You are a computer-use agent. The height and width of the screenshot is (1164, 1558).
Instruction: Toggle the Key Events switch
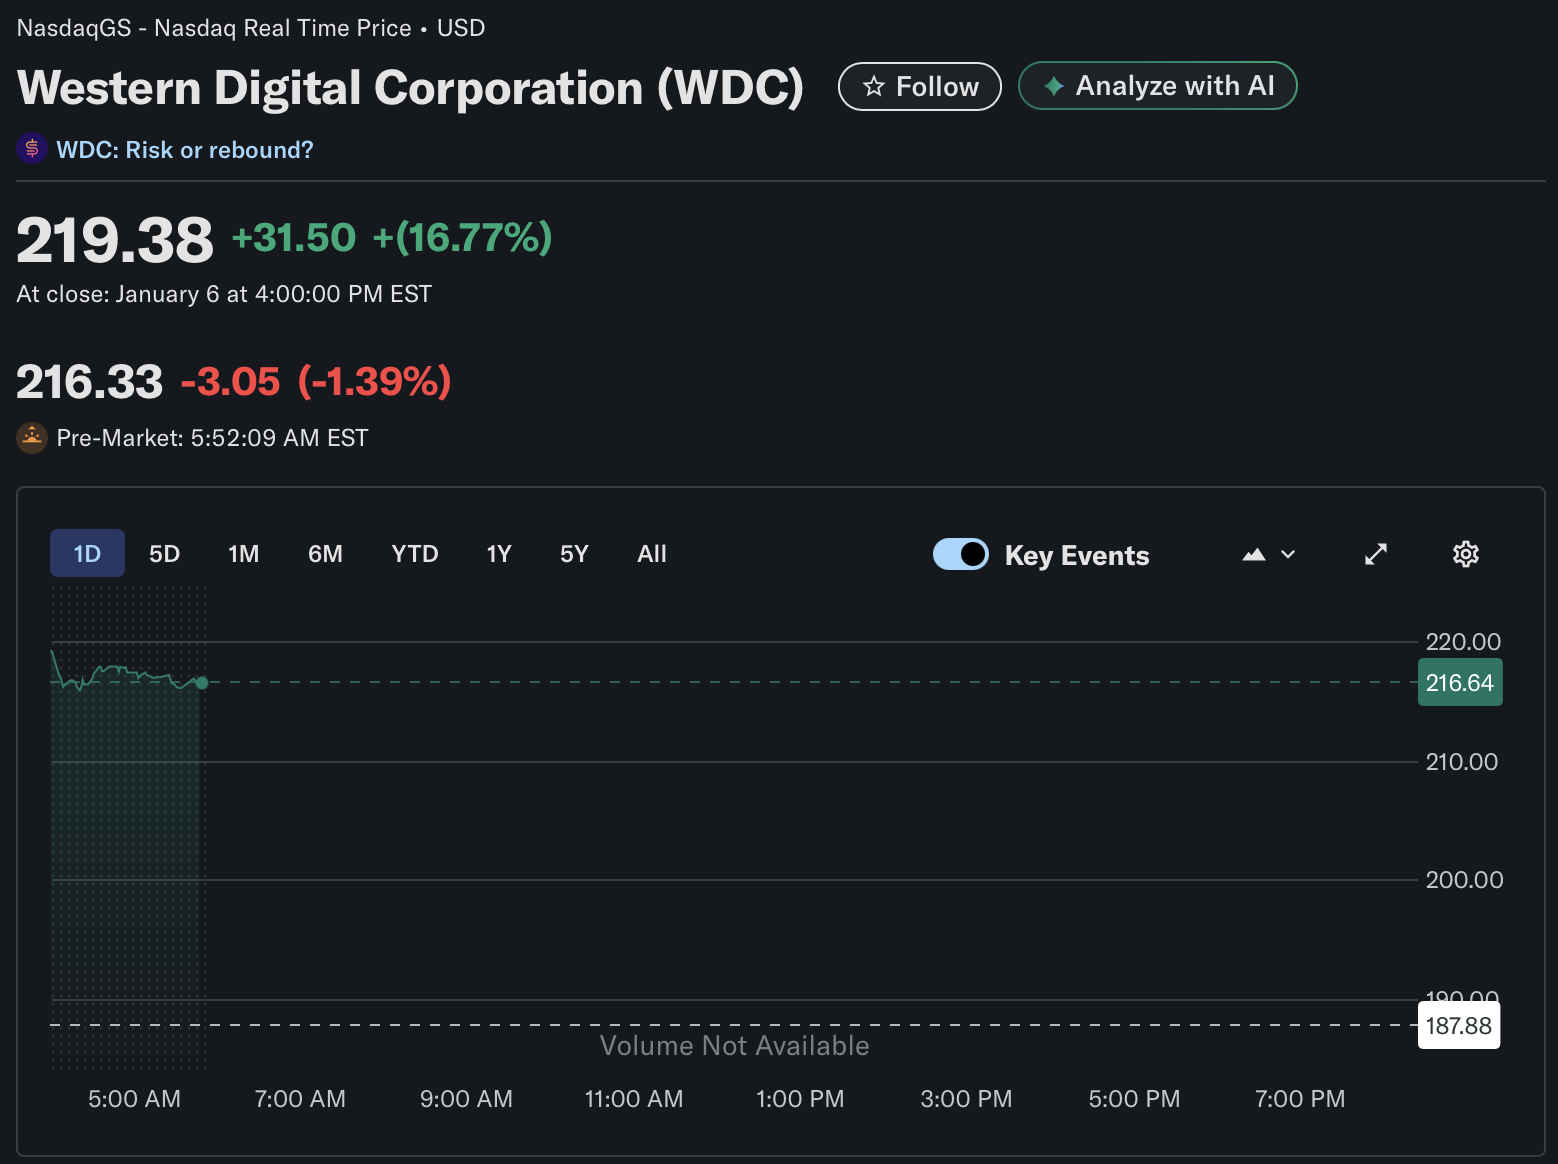pos(960,554)
